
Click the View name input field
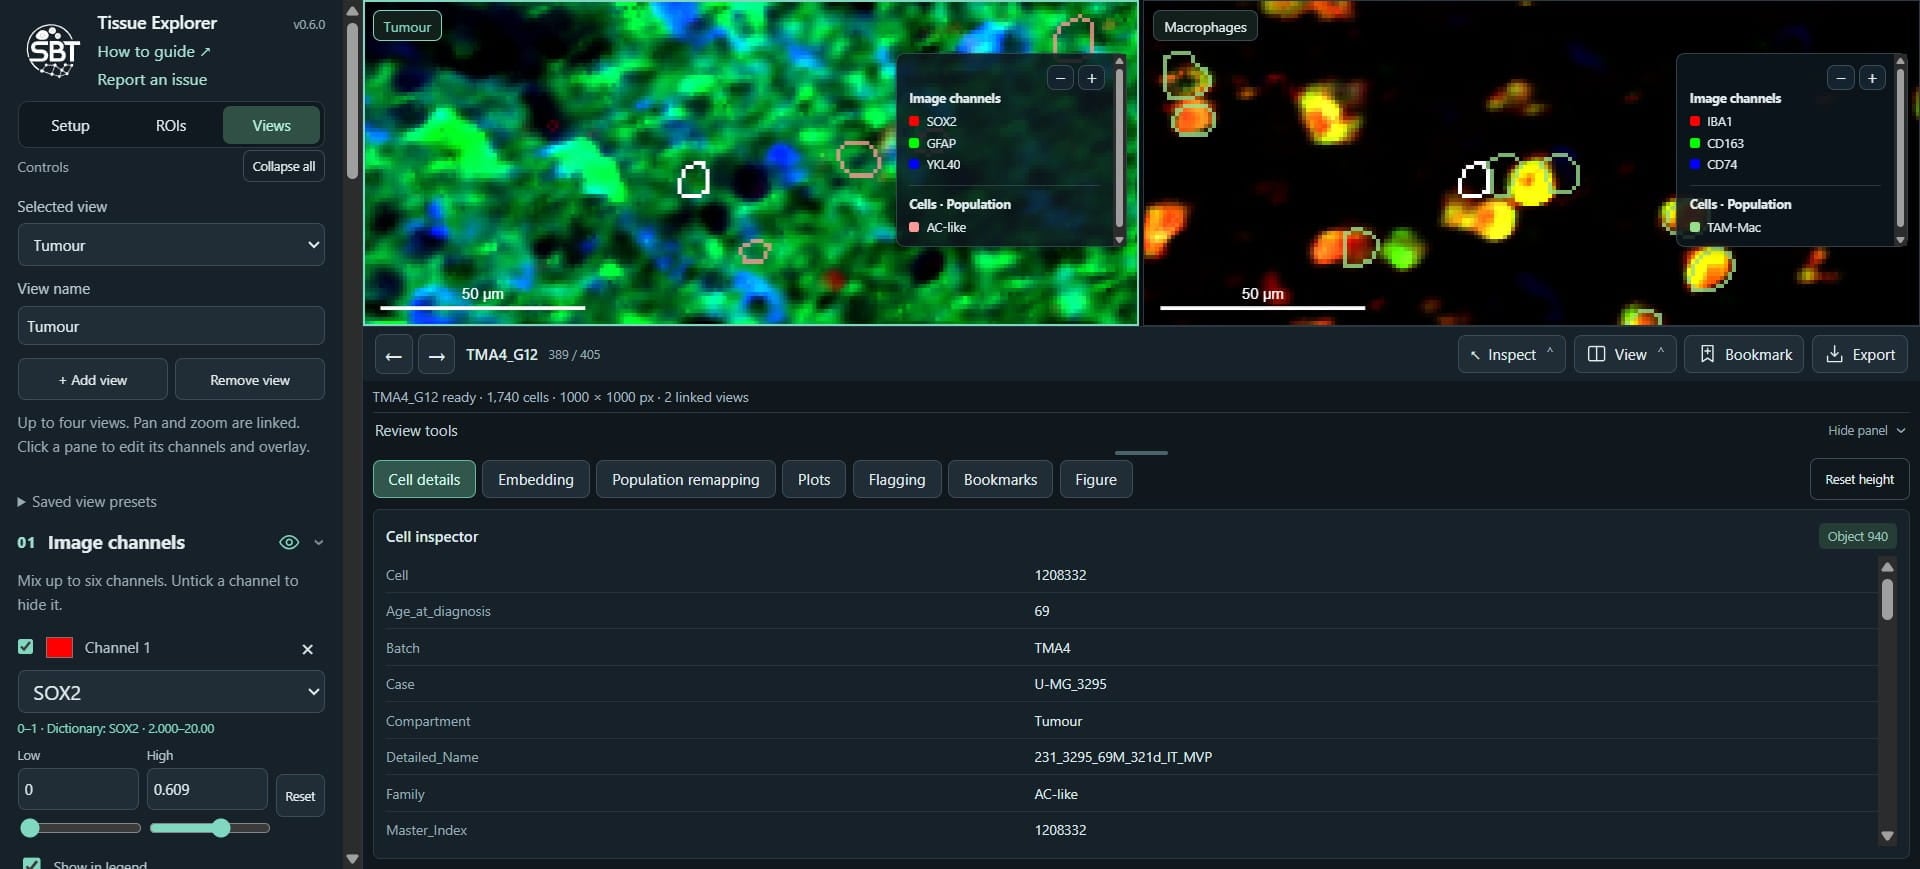[171, 326]
